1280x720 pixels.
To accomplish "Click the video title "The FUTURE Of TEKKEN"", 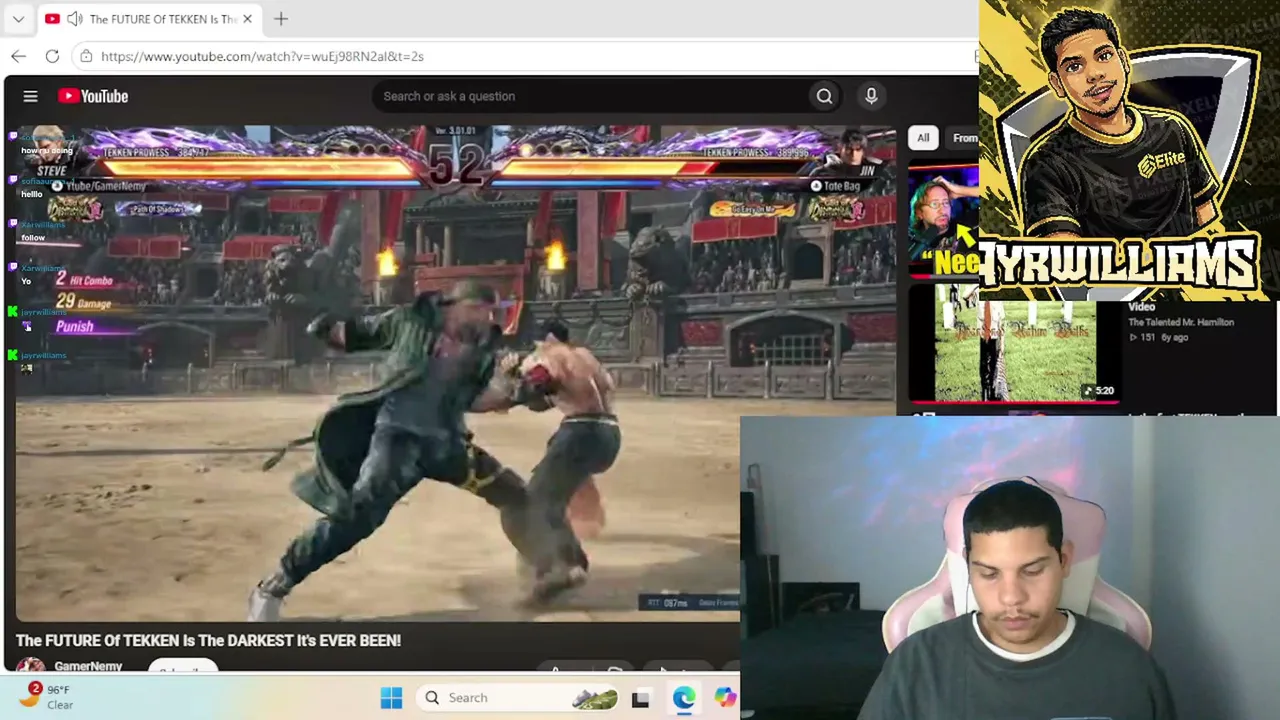I will [208, 640].
